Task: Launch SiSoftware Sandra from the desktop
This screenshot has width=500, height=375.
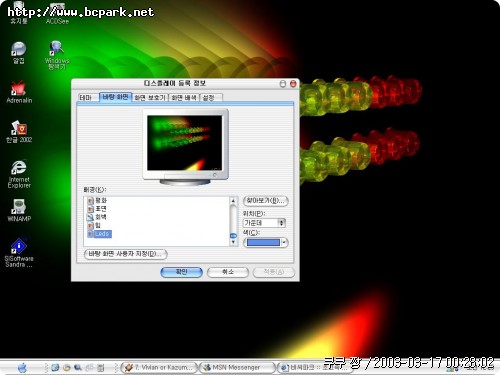Action: 19,253
